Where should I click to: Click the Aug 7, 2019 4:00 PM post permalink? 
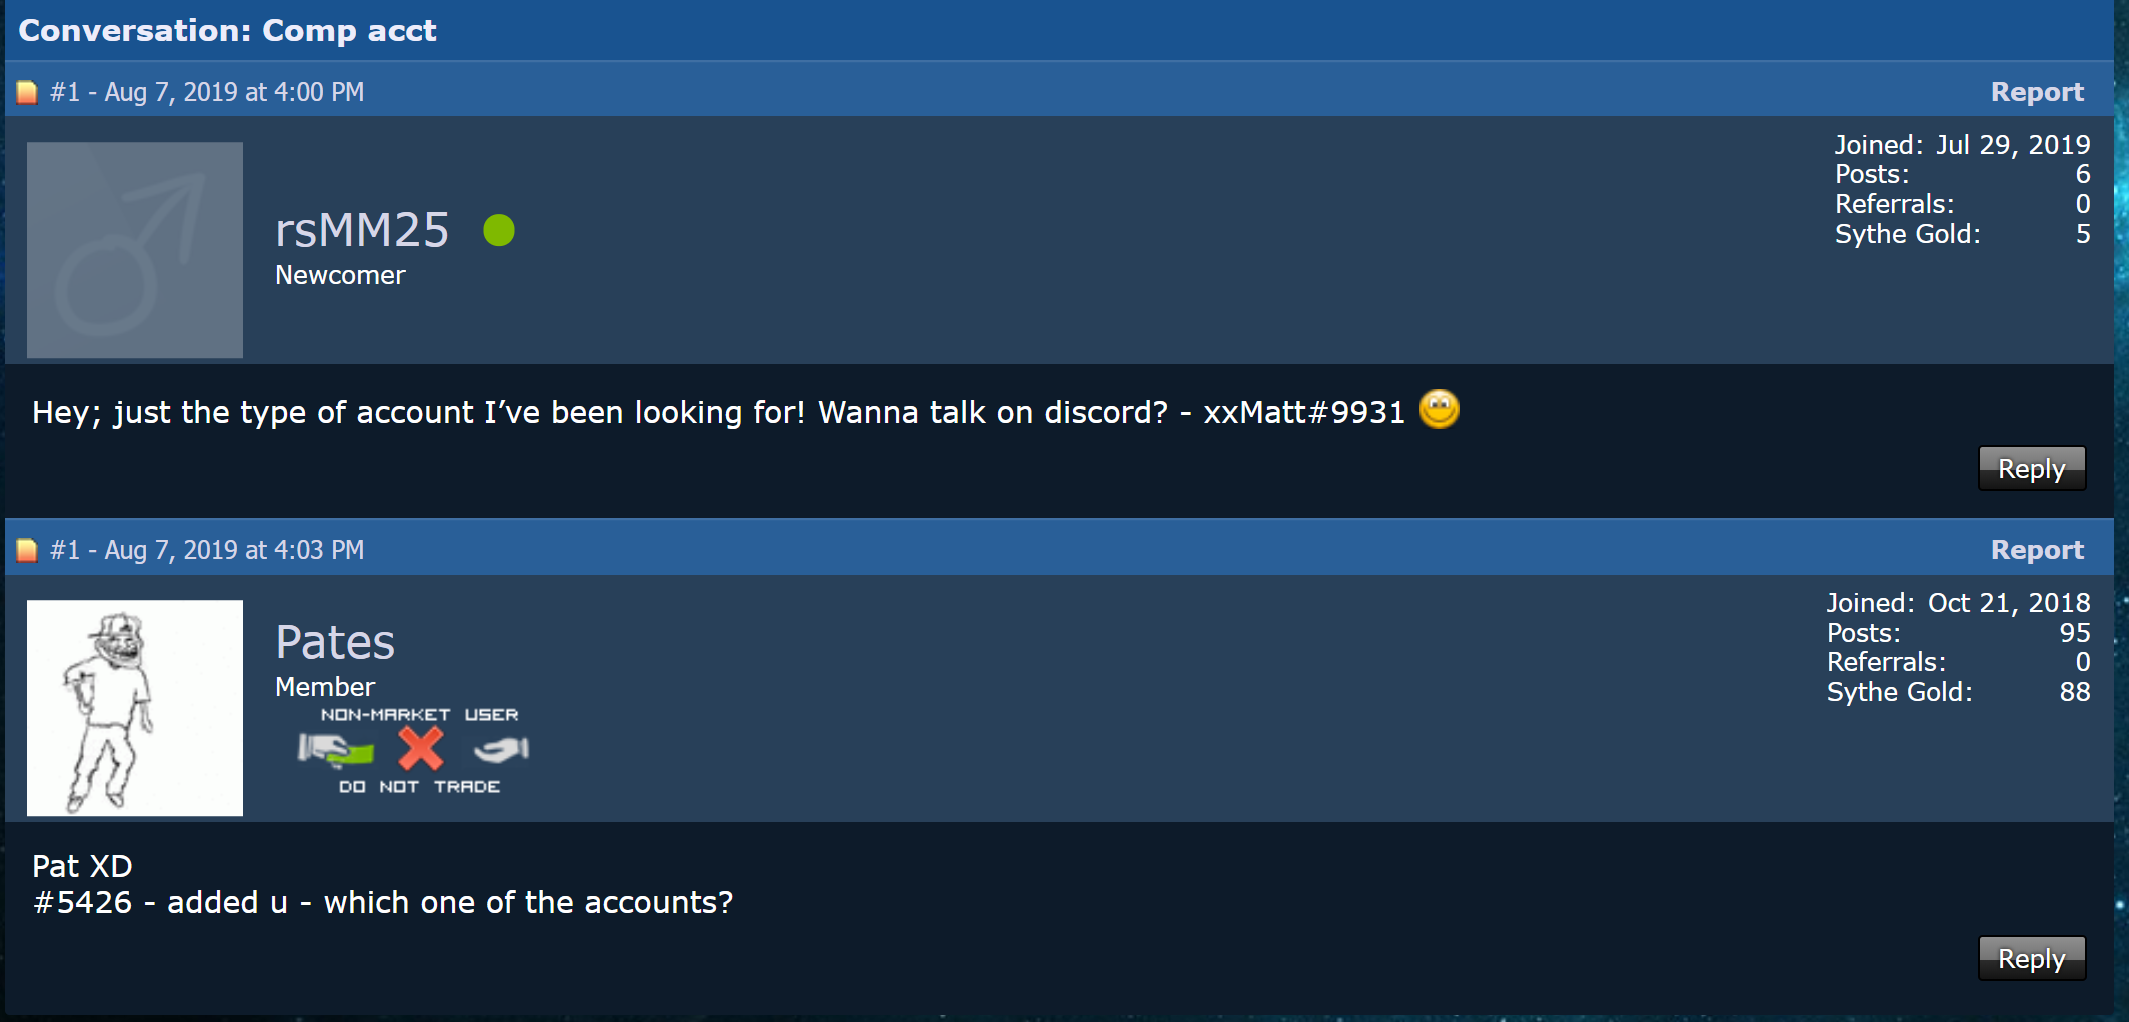tap(207, 92)
